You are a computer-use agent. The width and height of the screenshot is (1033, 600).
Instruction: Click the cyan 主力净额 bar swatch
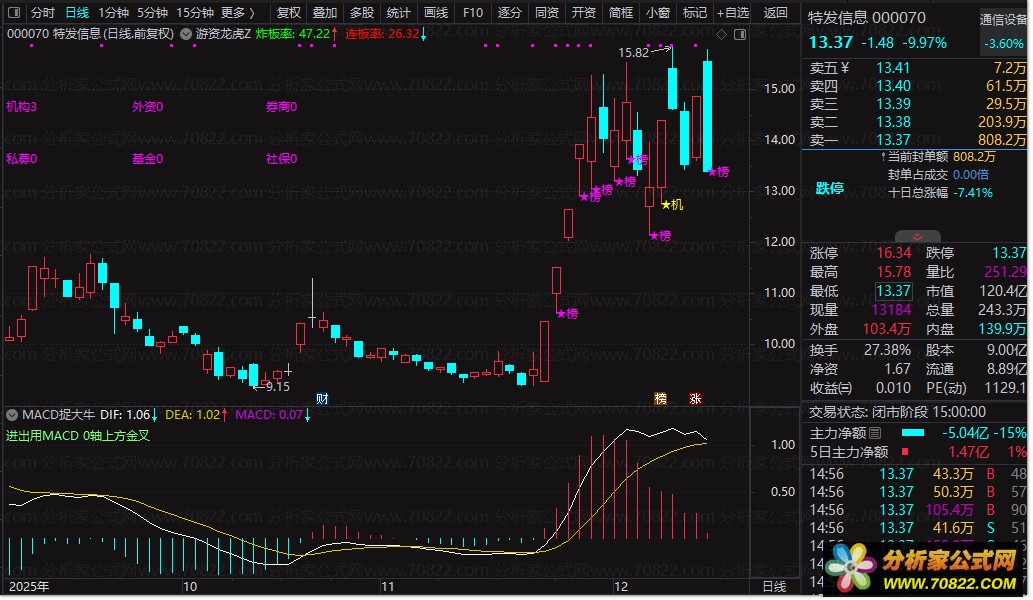coord(912,433)
